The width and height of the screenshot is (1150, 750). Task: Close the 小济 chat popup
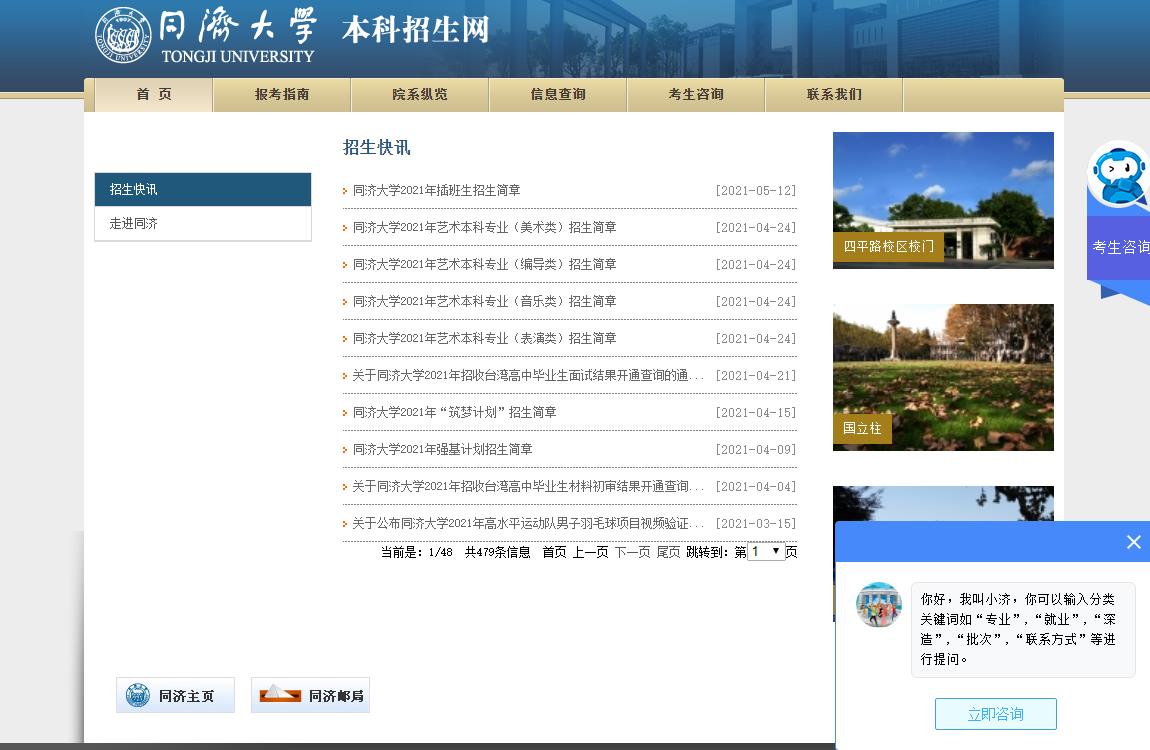point(1134,542)
